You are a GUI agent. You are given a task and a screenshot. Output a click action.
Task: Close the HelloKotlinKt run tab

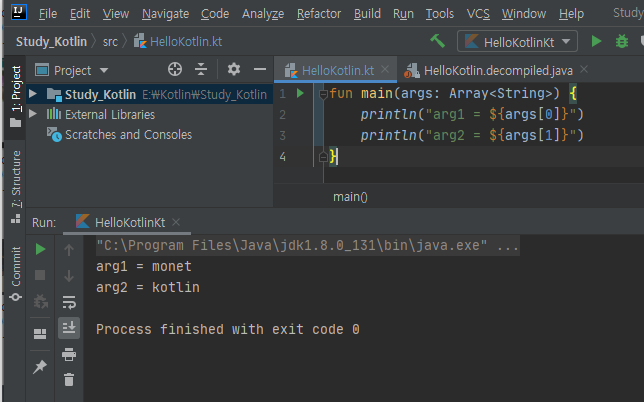176,222
